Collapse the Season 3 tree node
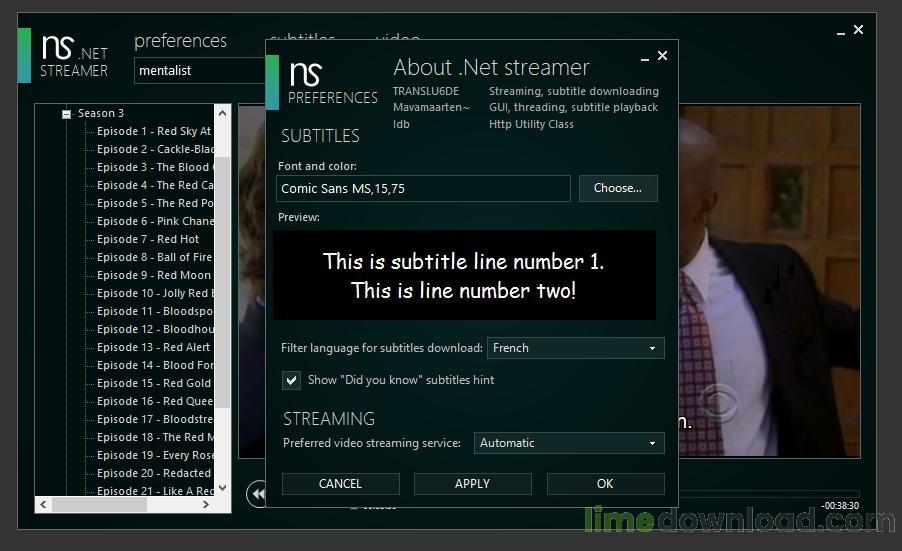Image resolution: width=902 pixels, height=551 pixels. 67,114
